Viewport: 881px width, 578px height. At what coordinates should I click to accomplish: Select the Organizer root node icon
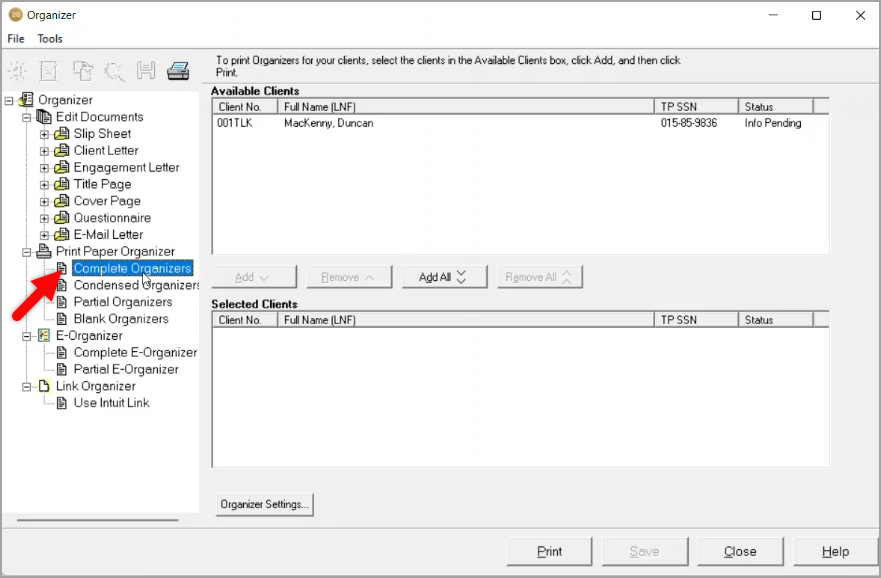26,100
